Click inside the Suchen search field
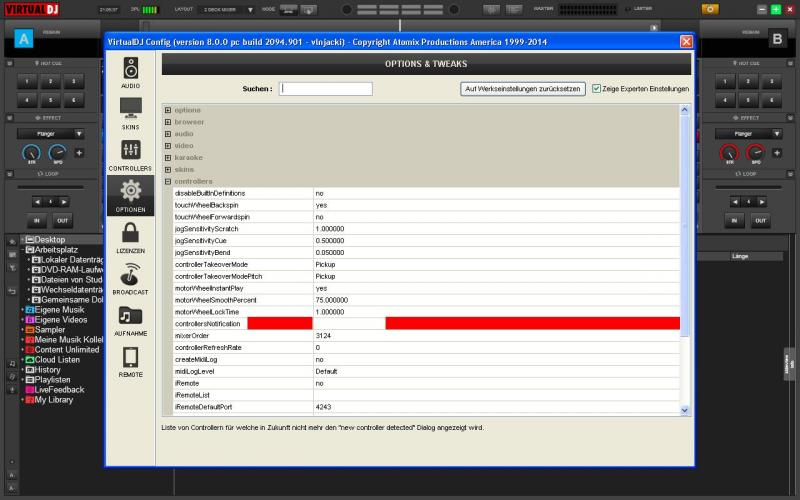The height and width of the screenshot is (500, 800). [326, 89]
